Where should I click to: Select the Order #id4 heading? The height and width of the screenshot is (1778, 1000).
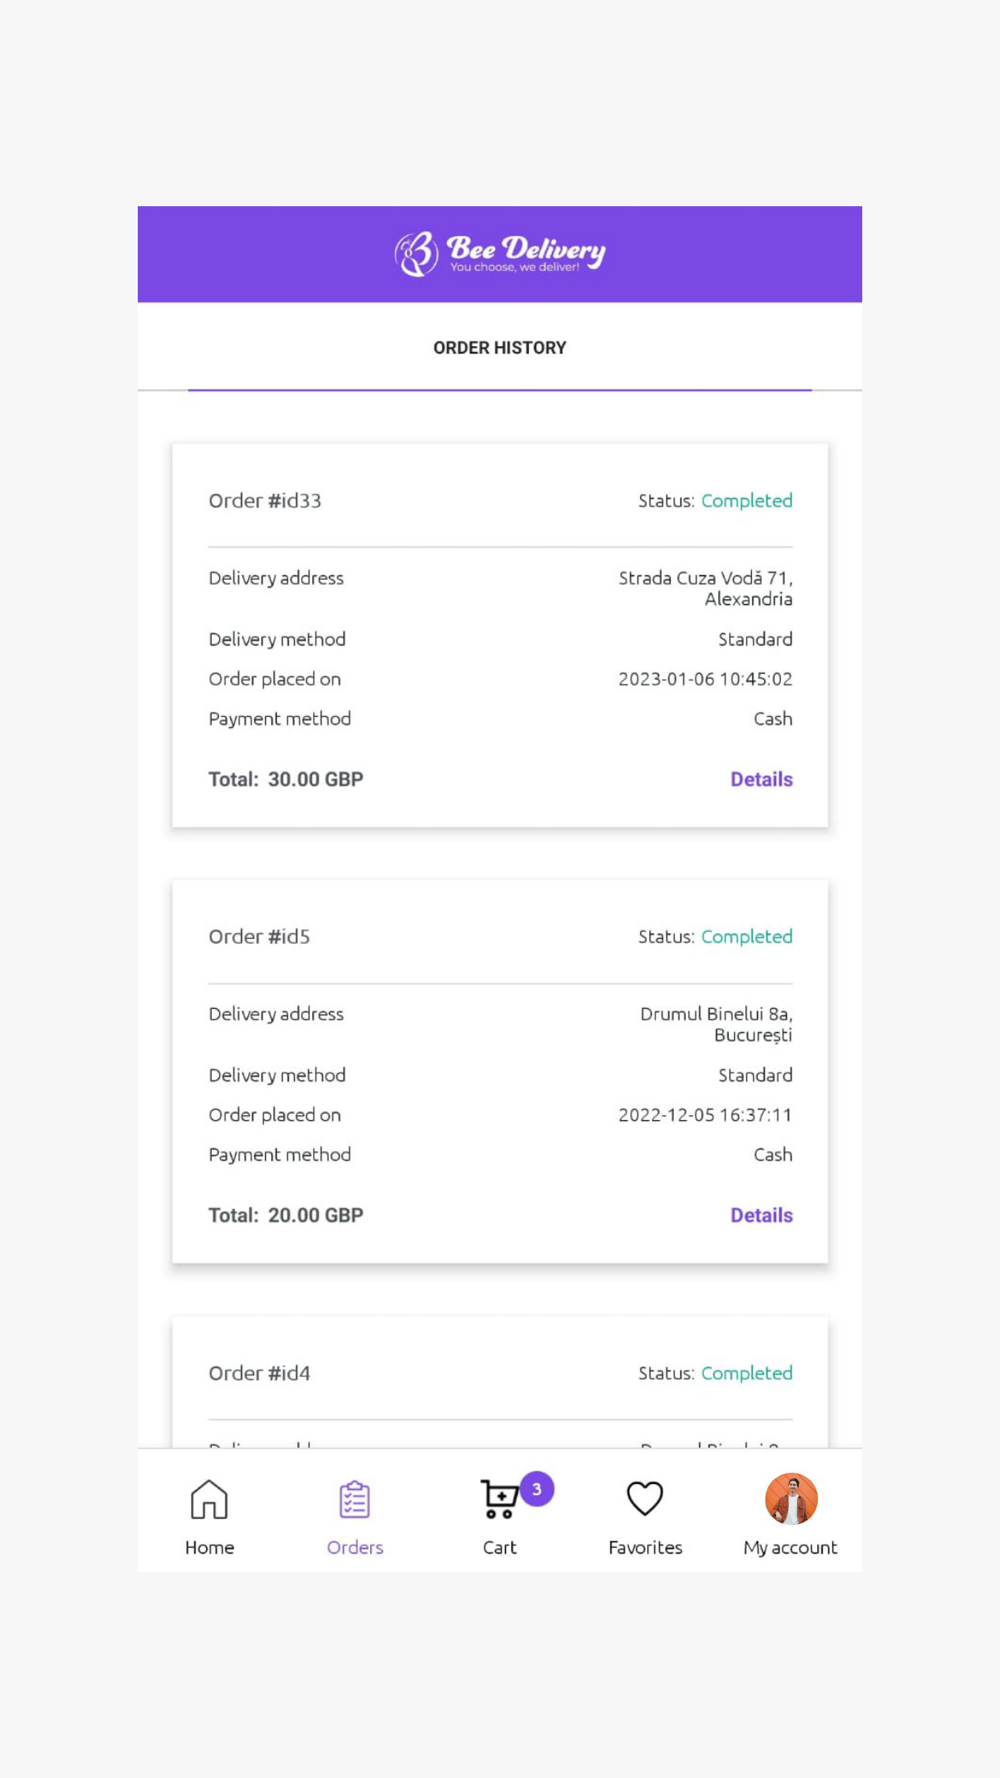pos(259,1374)
